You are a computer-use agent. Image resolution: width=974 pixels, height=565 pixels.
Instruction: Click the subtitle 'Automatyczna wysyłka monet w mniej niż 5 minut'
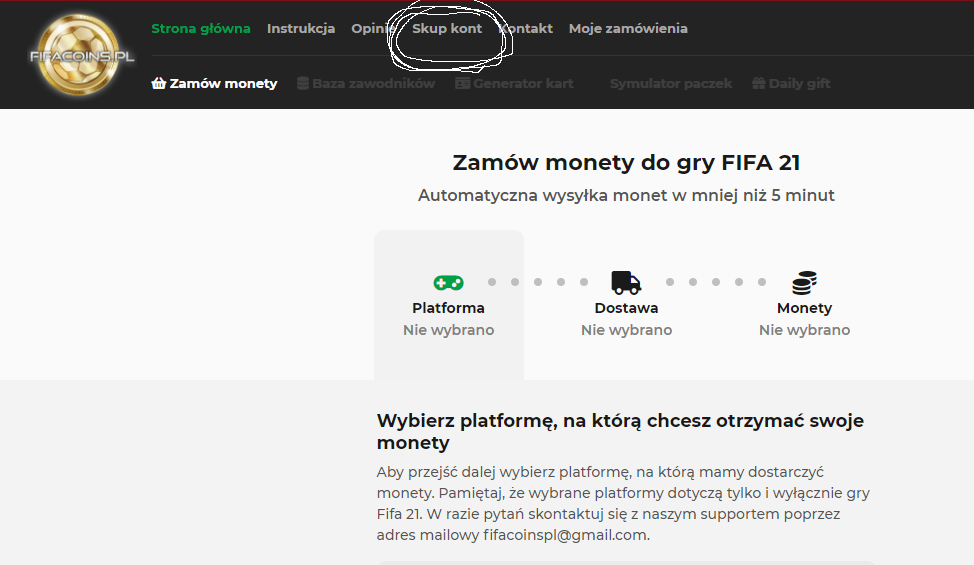point(626,196)
